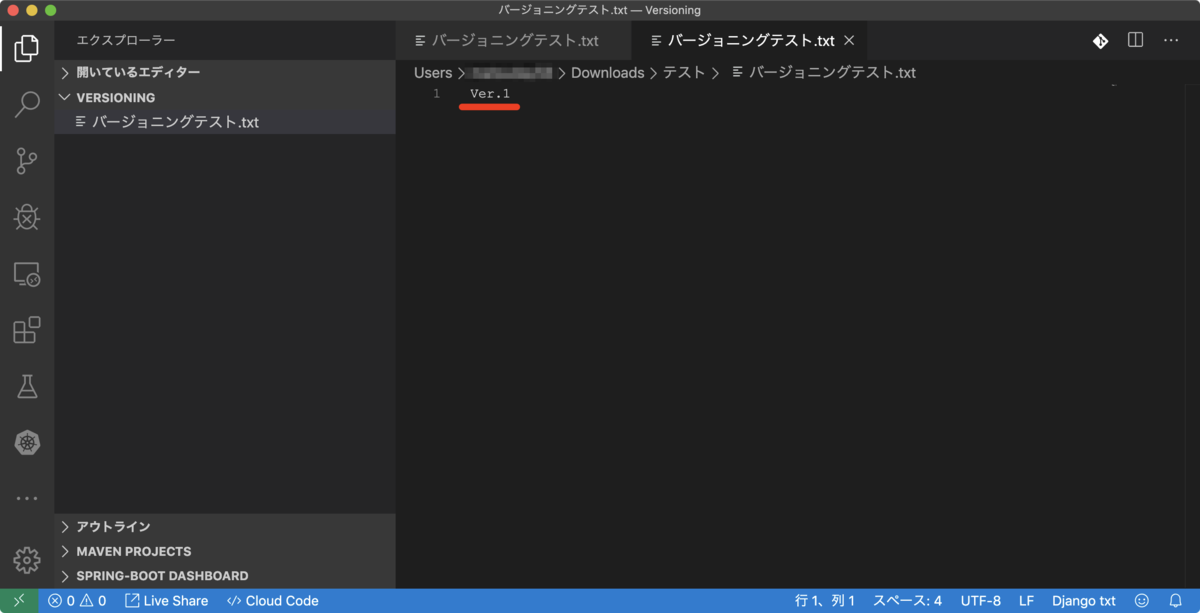Click Users in breadcrumb path
This screenshot has width=1200, height=613.
[x=433, y=73]
